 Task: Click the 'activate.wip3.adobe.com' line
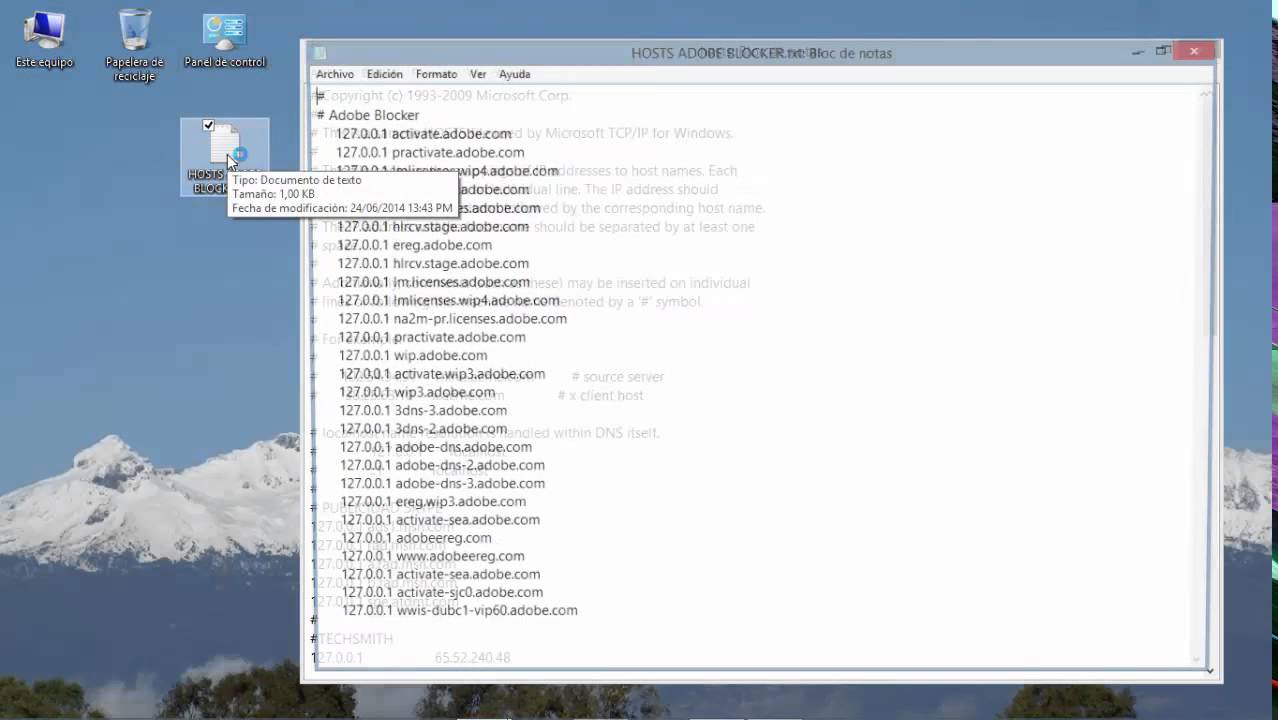(x=442, y=374)
